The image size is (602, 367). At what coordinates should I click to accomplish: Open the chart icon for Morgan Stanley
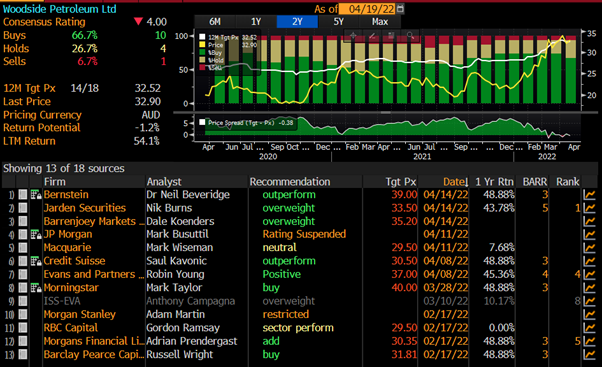pyautogui.click(x=589, y=314)
